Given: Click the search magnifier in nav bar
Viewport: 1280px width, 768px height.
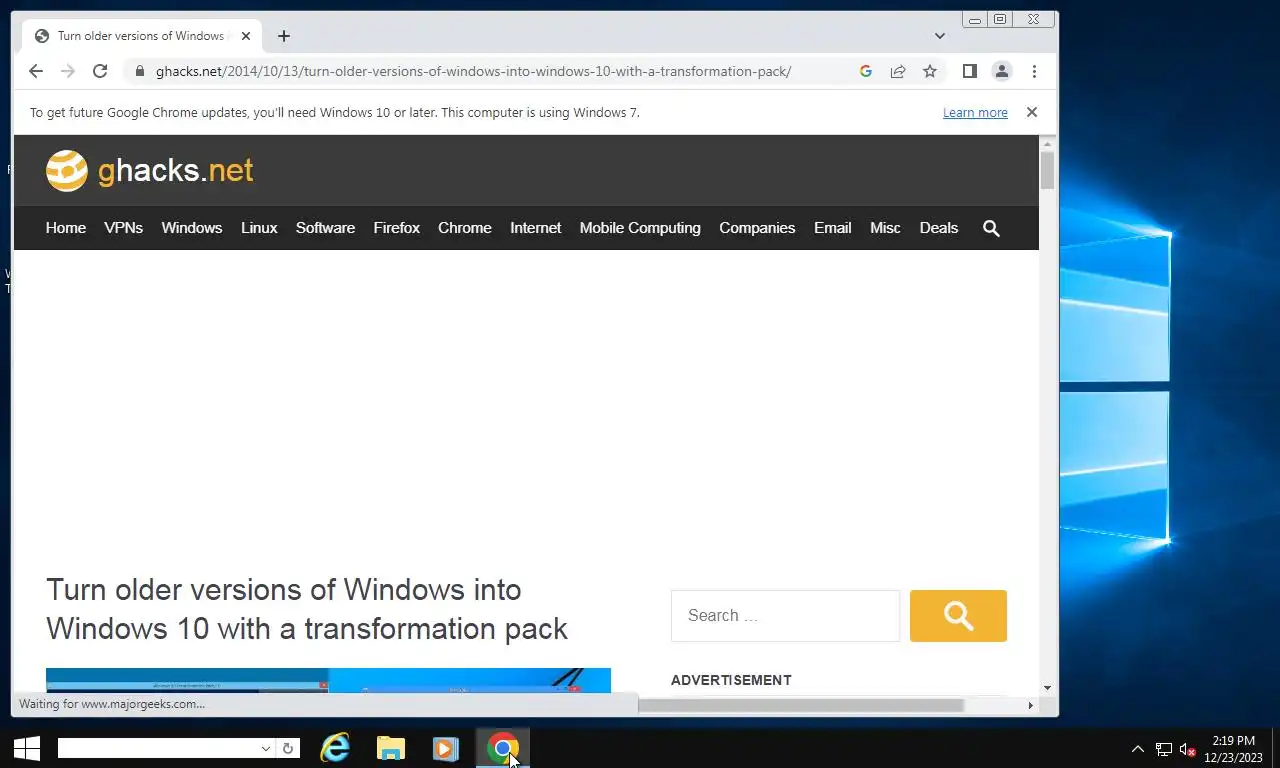Looking at the screenshot, I should [x=991, y=228].
